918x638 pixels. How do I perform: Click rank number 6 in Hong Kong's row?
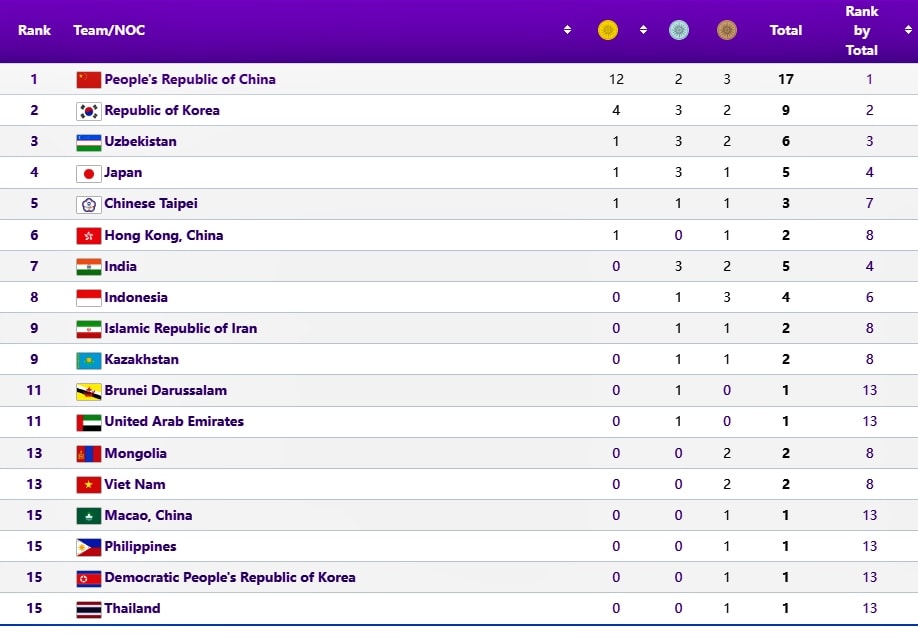[x=34, y=235]
